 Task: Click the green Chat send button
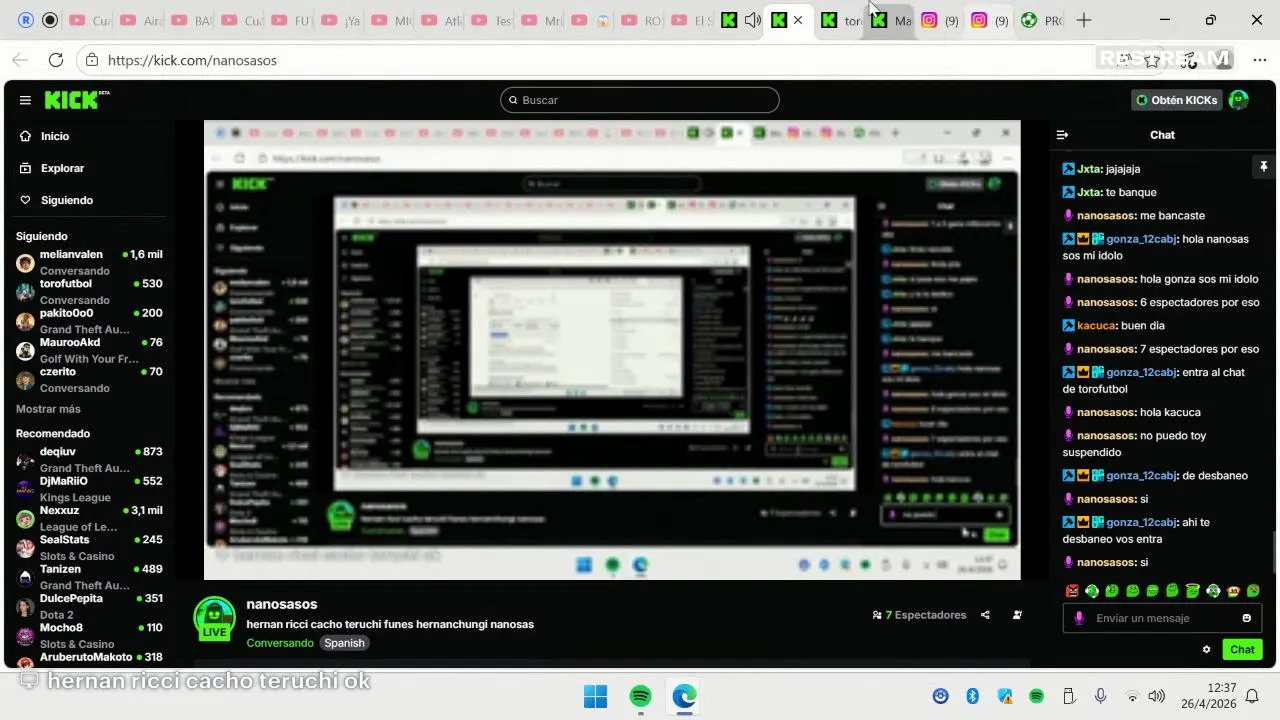[x=1242, y=650]
